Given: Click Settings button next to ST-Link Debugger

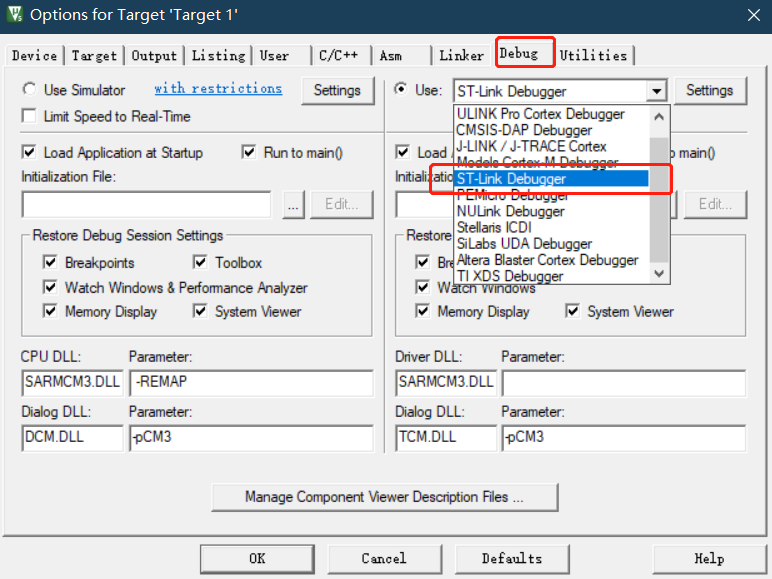Looking at the screenshot, I should coord(710,91).
